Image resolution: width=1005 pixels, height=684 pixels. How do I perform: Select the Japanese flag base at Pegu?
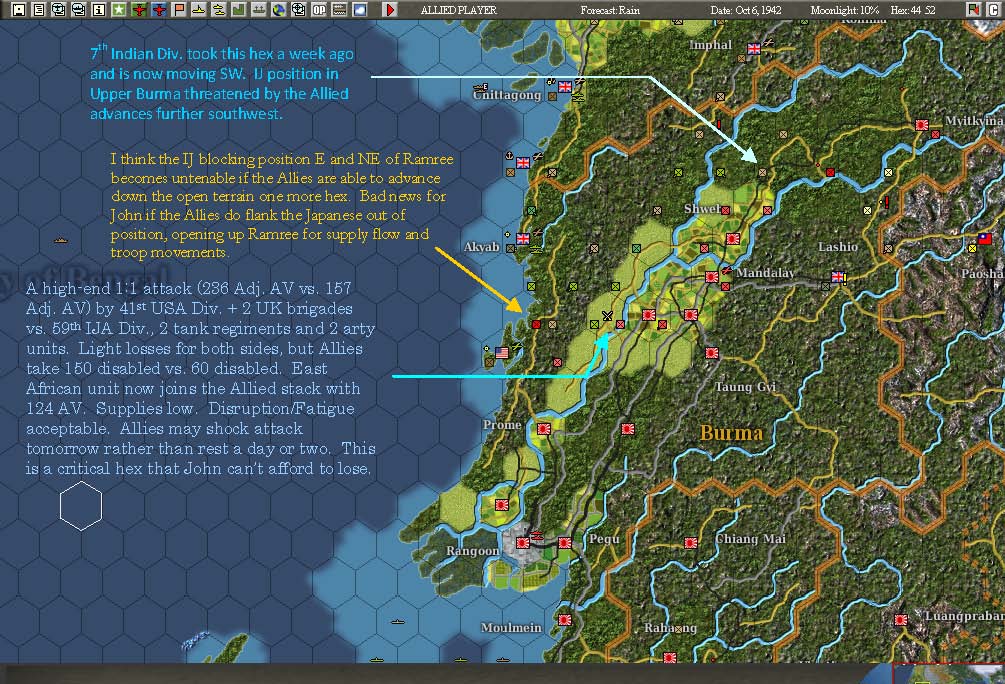point(565,543)
